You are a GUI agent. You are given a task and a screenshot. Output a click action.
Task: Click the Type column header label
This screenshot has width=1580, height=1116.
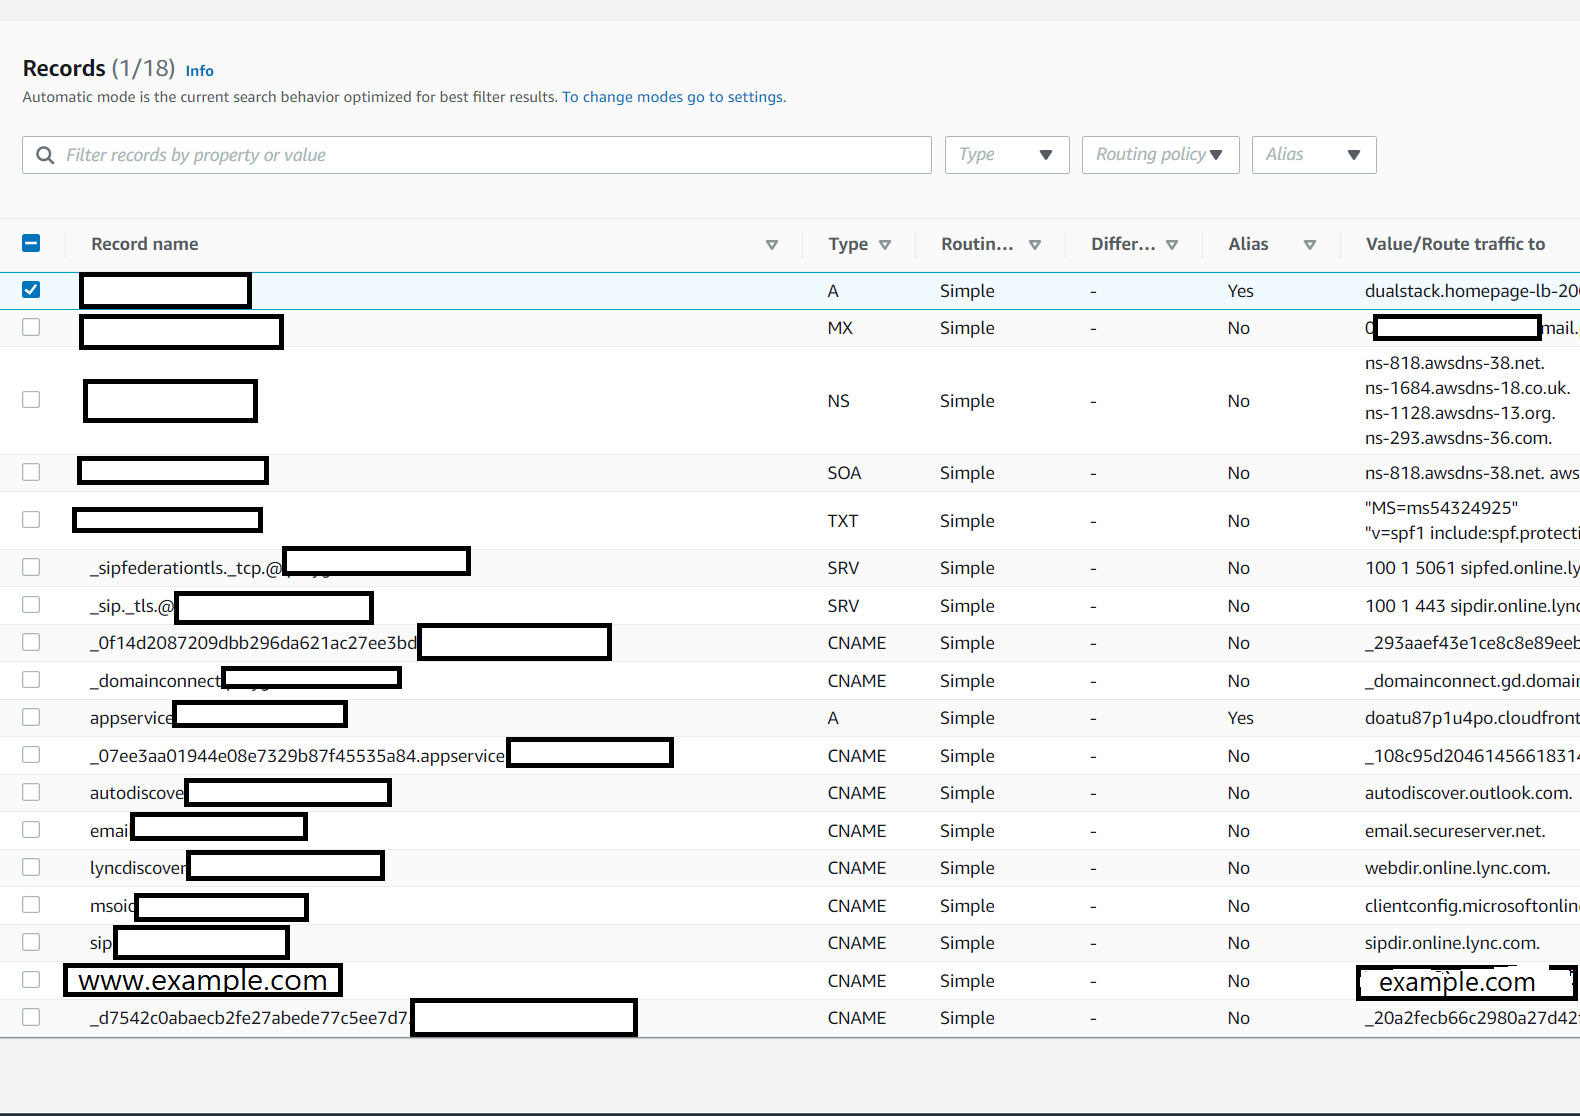coord(848,244)
